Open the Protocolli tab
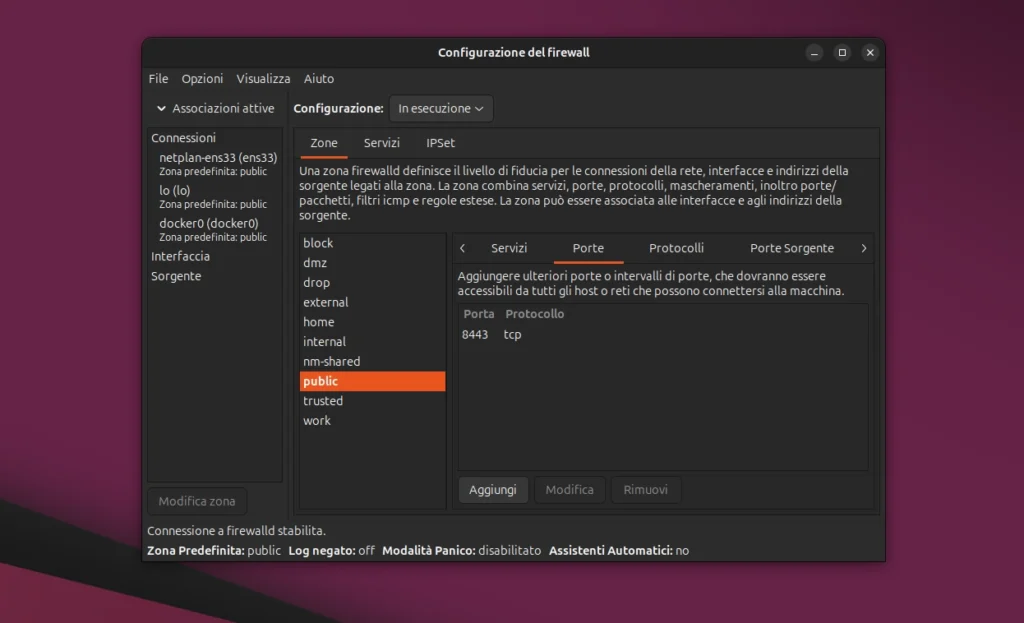 (676, 248)
